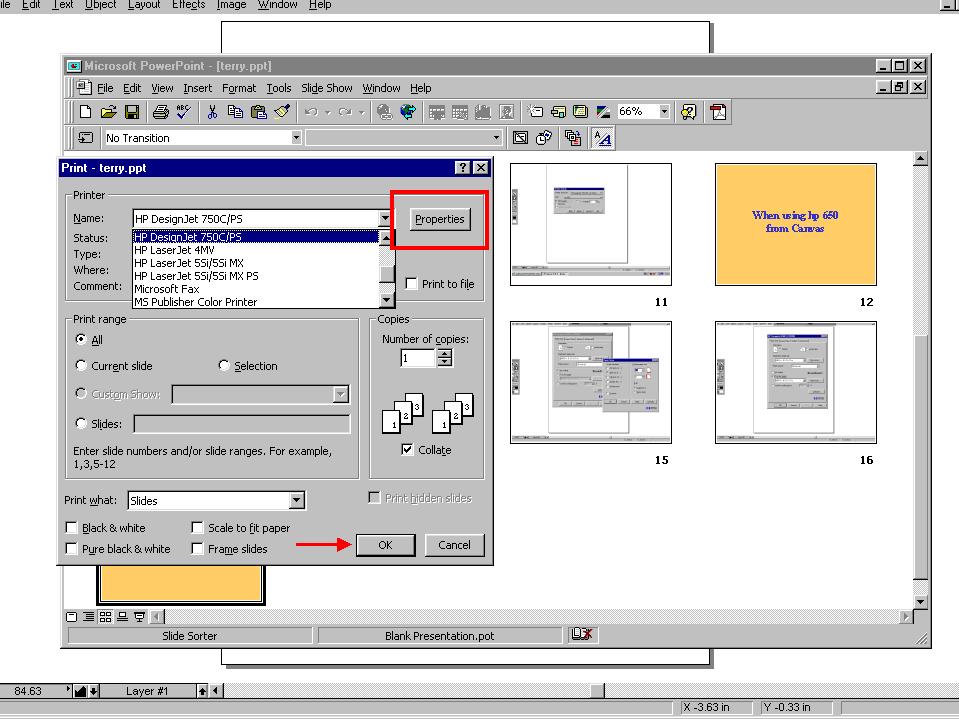Open the PowerPoint File menu
959x719 pixels.
(x=105, y=88)
